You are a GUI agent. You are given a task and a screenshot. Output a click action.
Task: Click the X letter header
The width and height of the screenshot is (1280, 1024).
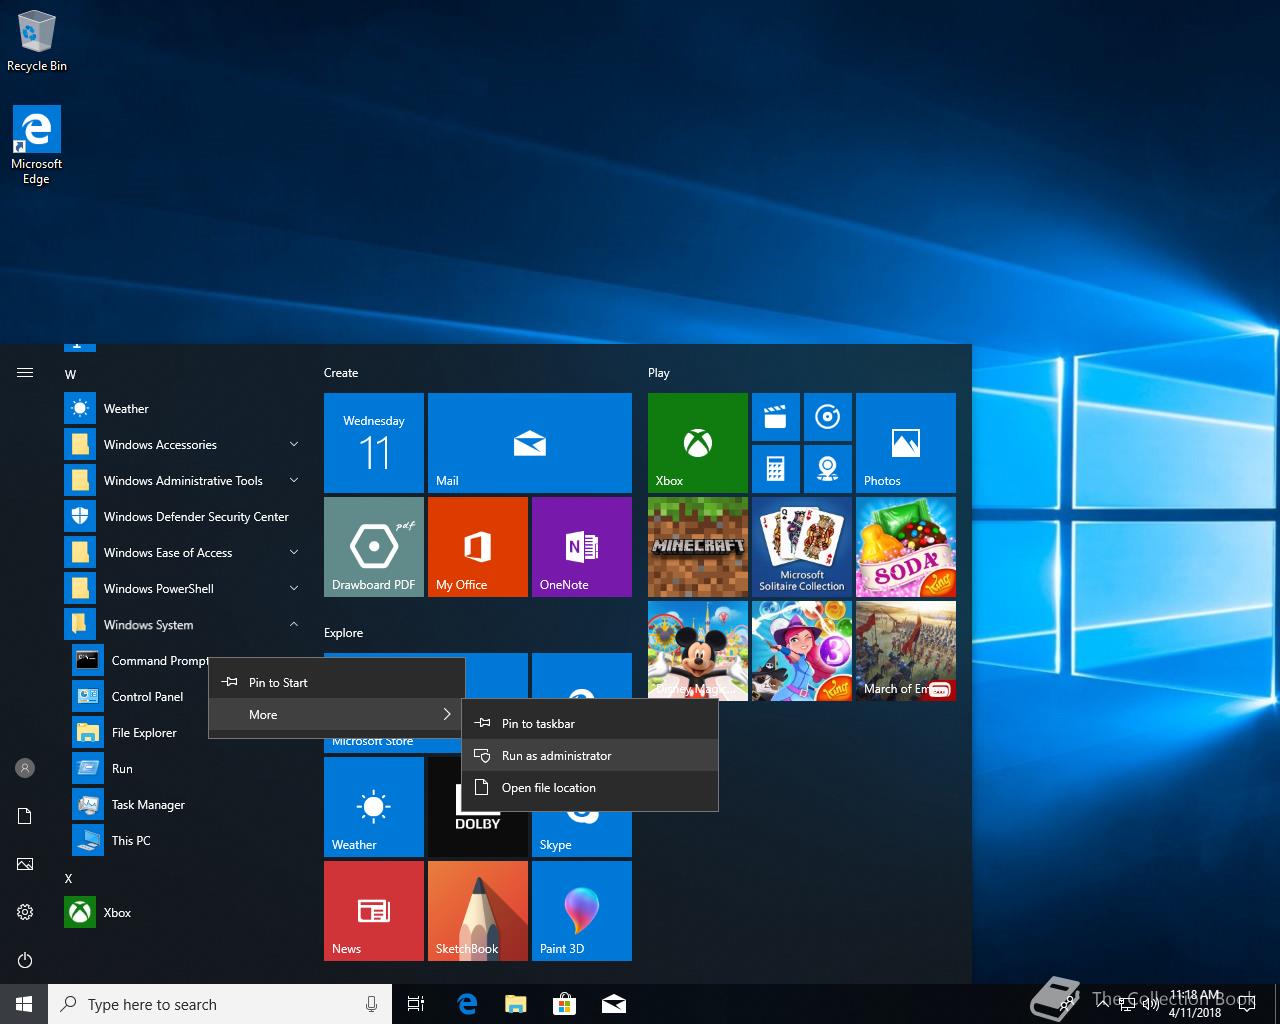pyautogui.click(x=68, y=878)
